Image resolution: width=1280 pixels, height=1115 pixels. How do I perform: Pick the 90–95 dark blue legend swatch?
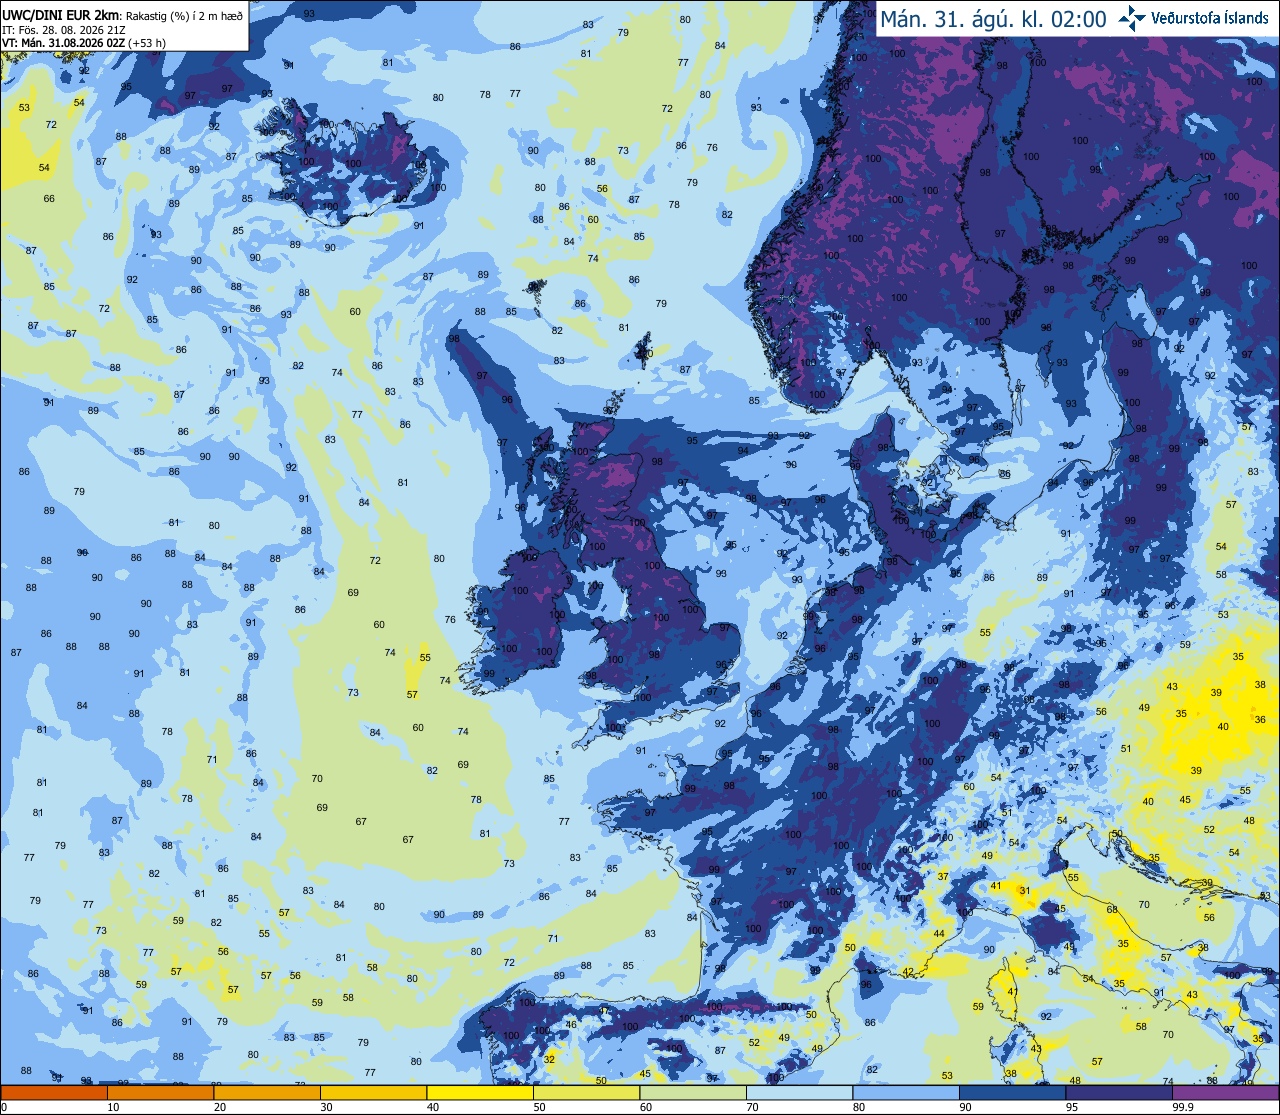[x=1012, y=1092]
